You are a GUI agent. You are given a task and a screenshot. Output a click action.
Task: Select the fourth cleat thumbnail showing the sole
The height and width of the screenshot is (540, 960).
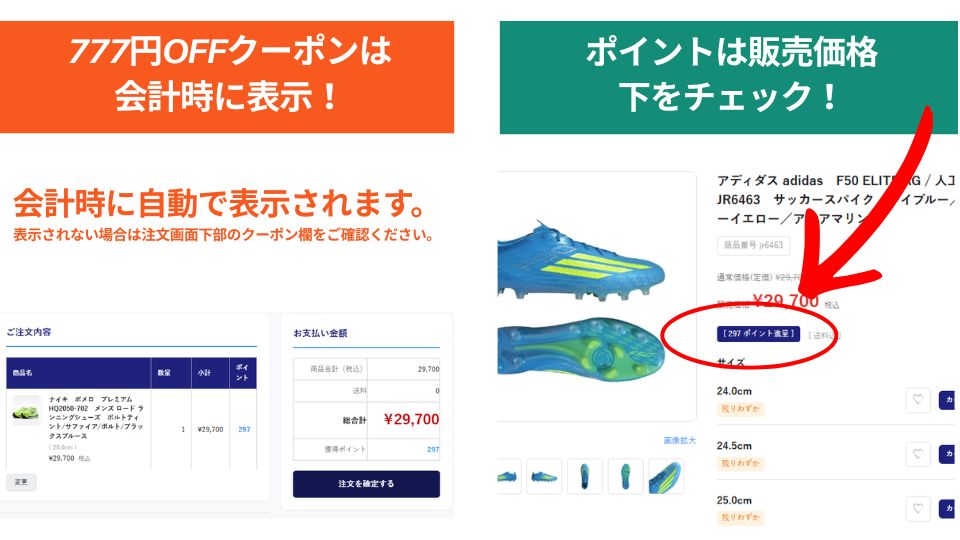click(626, 477)
